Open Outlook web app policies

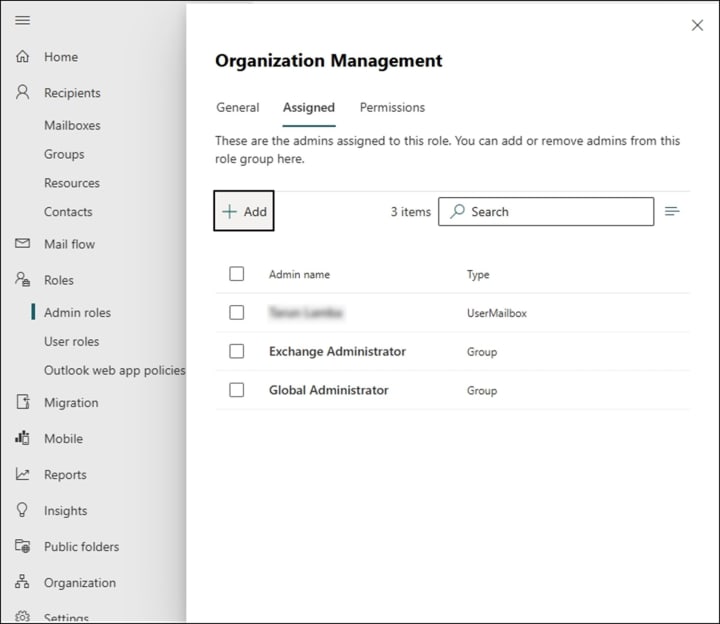pos(115,371)
